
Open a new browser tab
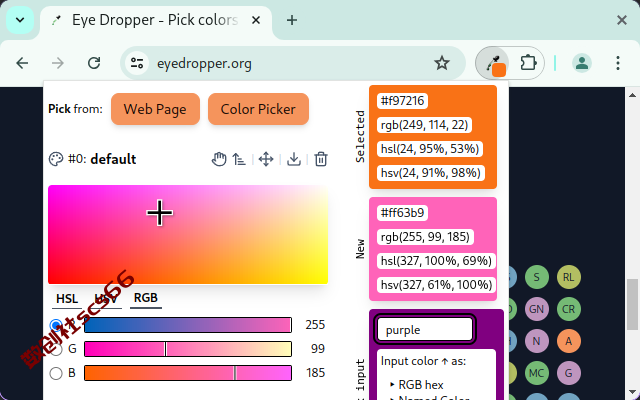click(x=292, y=20)
